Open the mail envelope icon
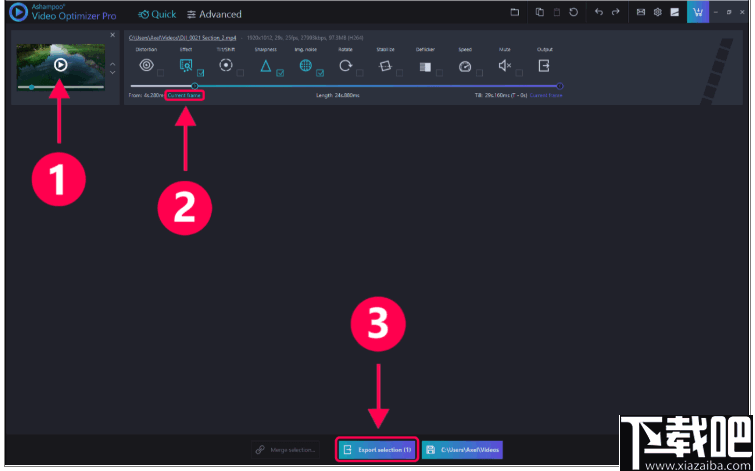Screen dimensions: 755x471 [x=641, y=12]
